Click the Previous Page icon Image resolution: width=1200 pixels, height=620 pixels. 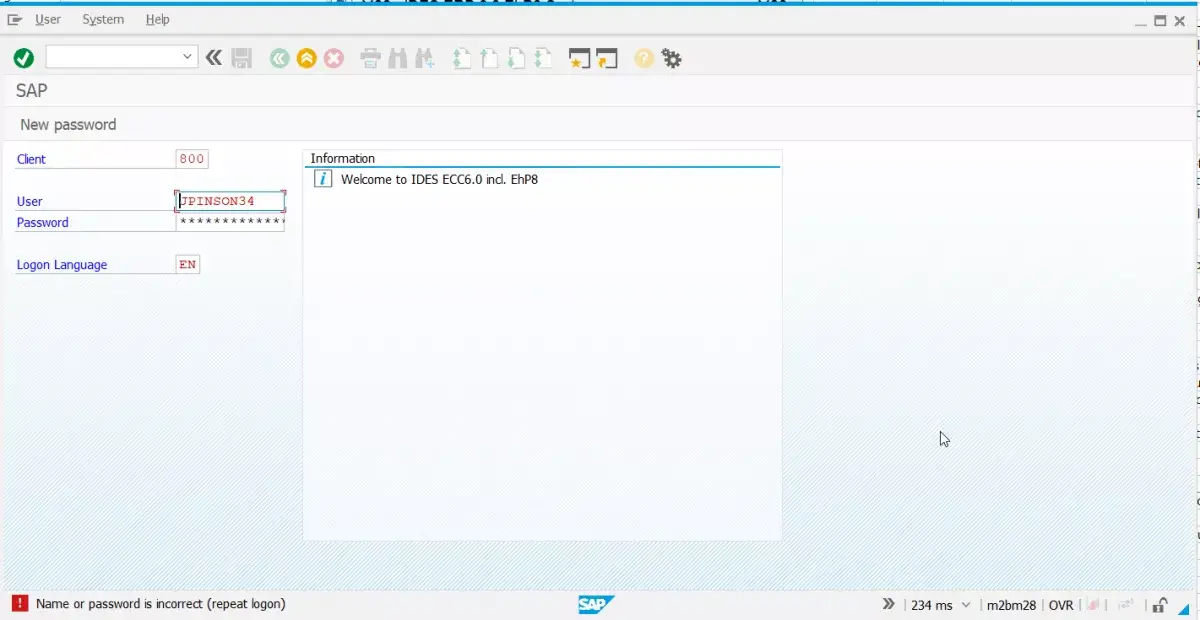(x=489, y=58)
